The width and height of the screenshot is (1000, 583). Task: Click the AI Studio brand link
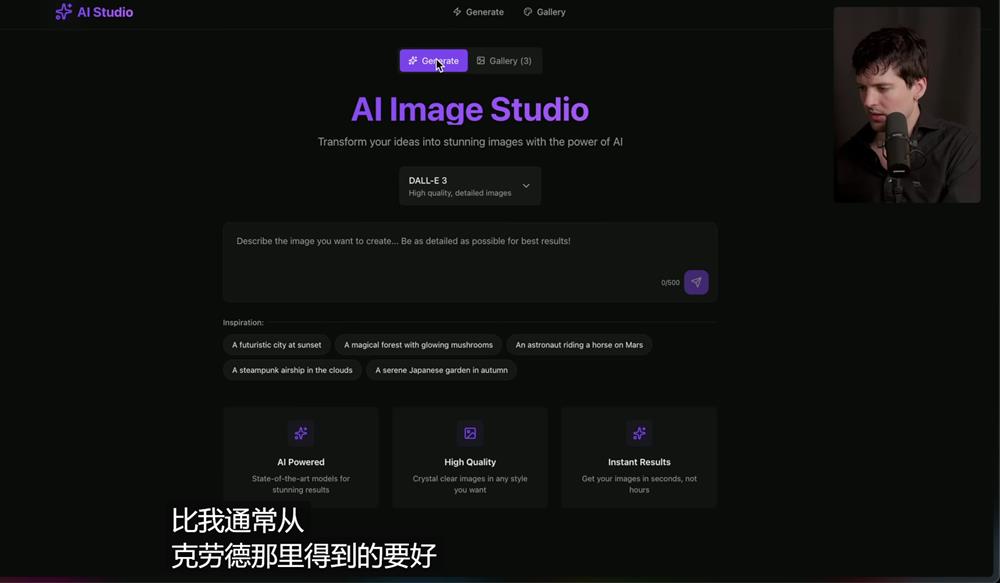click(x=94, y=11)
